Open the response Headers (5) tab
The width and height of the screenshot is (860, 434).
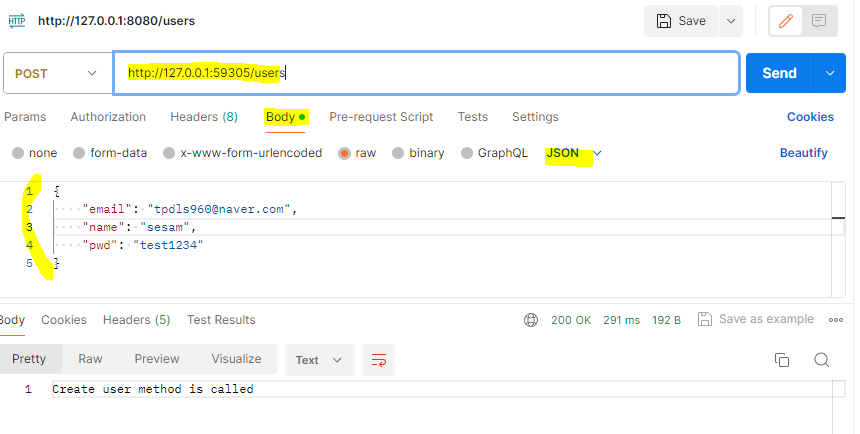coord(137,320)
